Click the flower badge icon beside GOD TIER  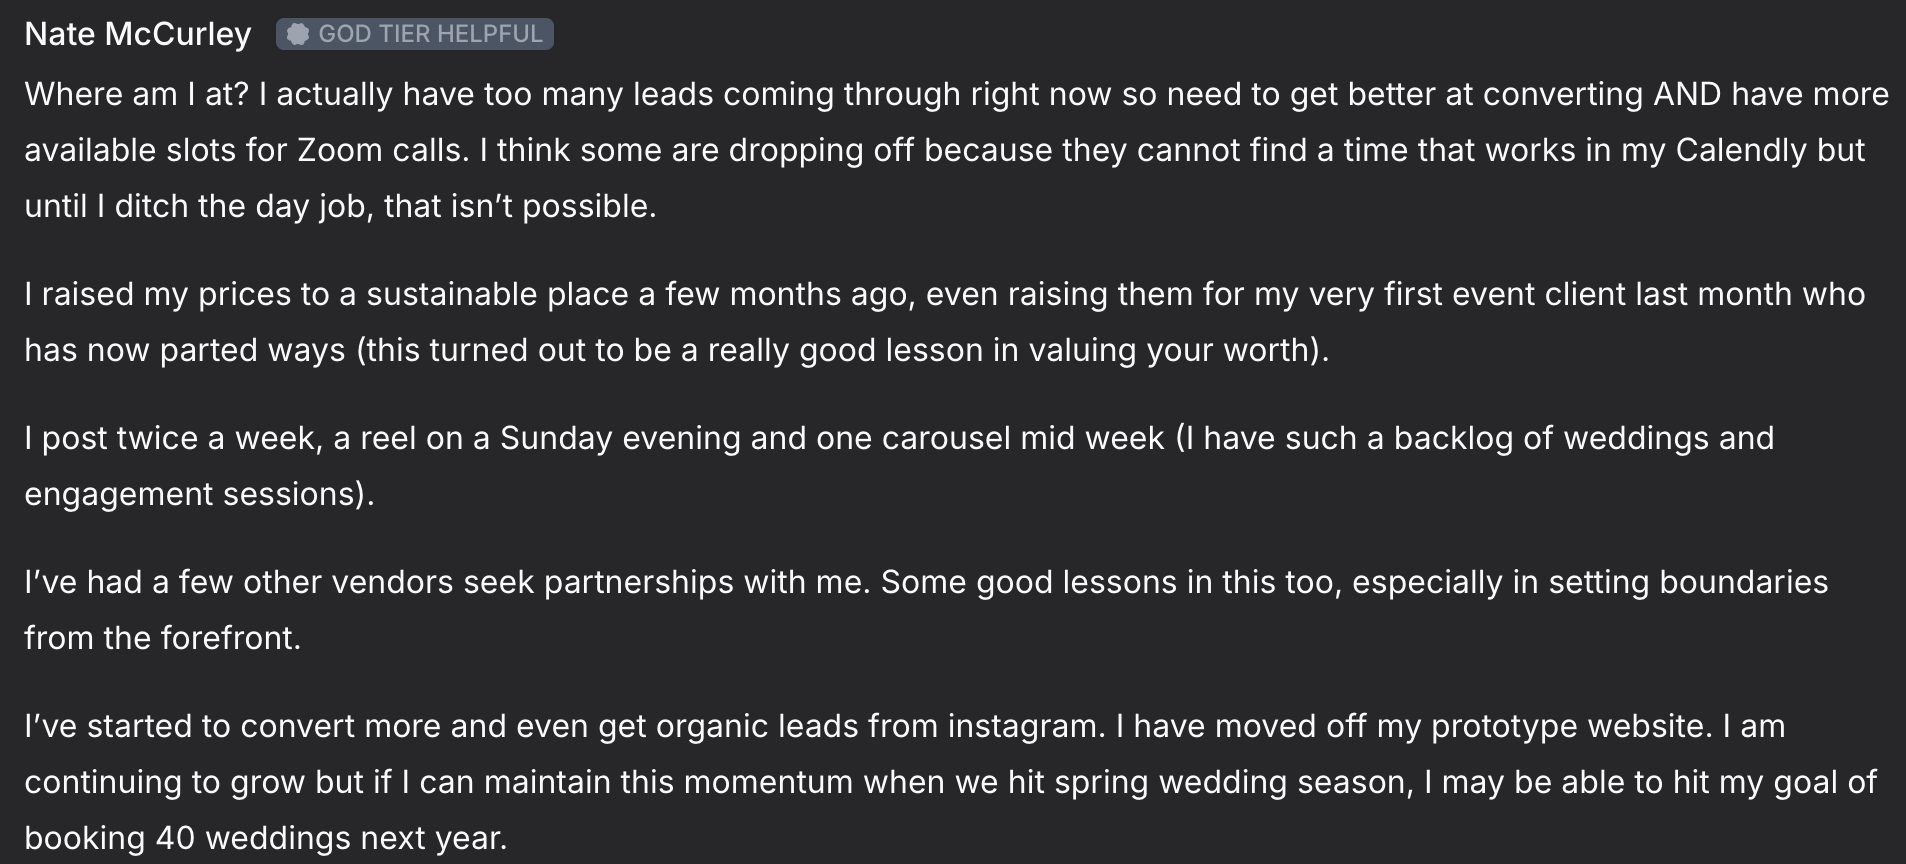coord(297,34)
